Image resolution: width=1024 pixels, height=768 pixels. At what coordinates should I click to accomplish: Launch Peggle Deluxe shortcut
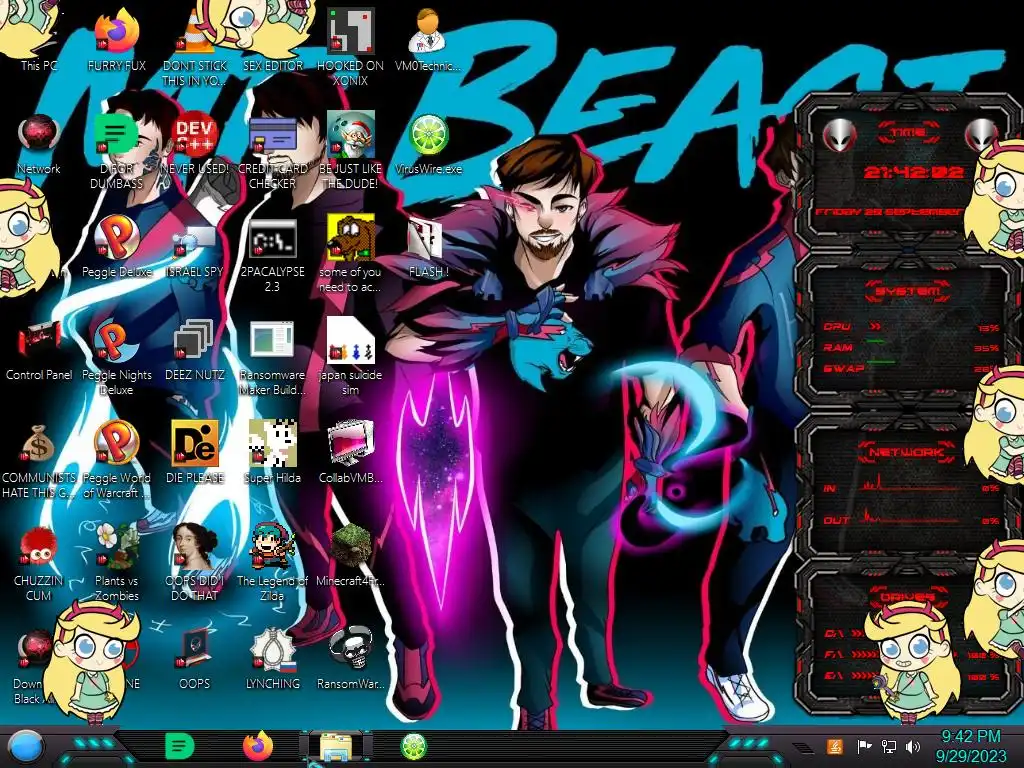(116, 247)
